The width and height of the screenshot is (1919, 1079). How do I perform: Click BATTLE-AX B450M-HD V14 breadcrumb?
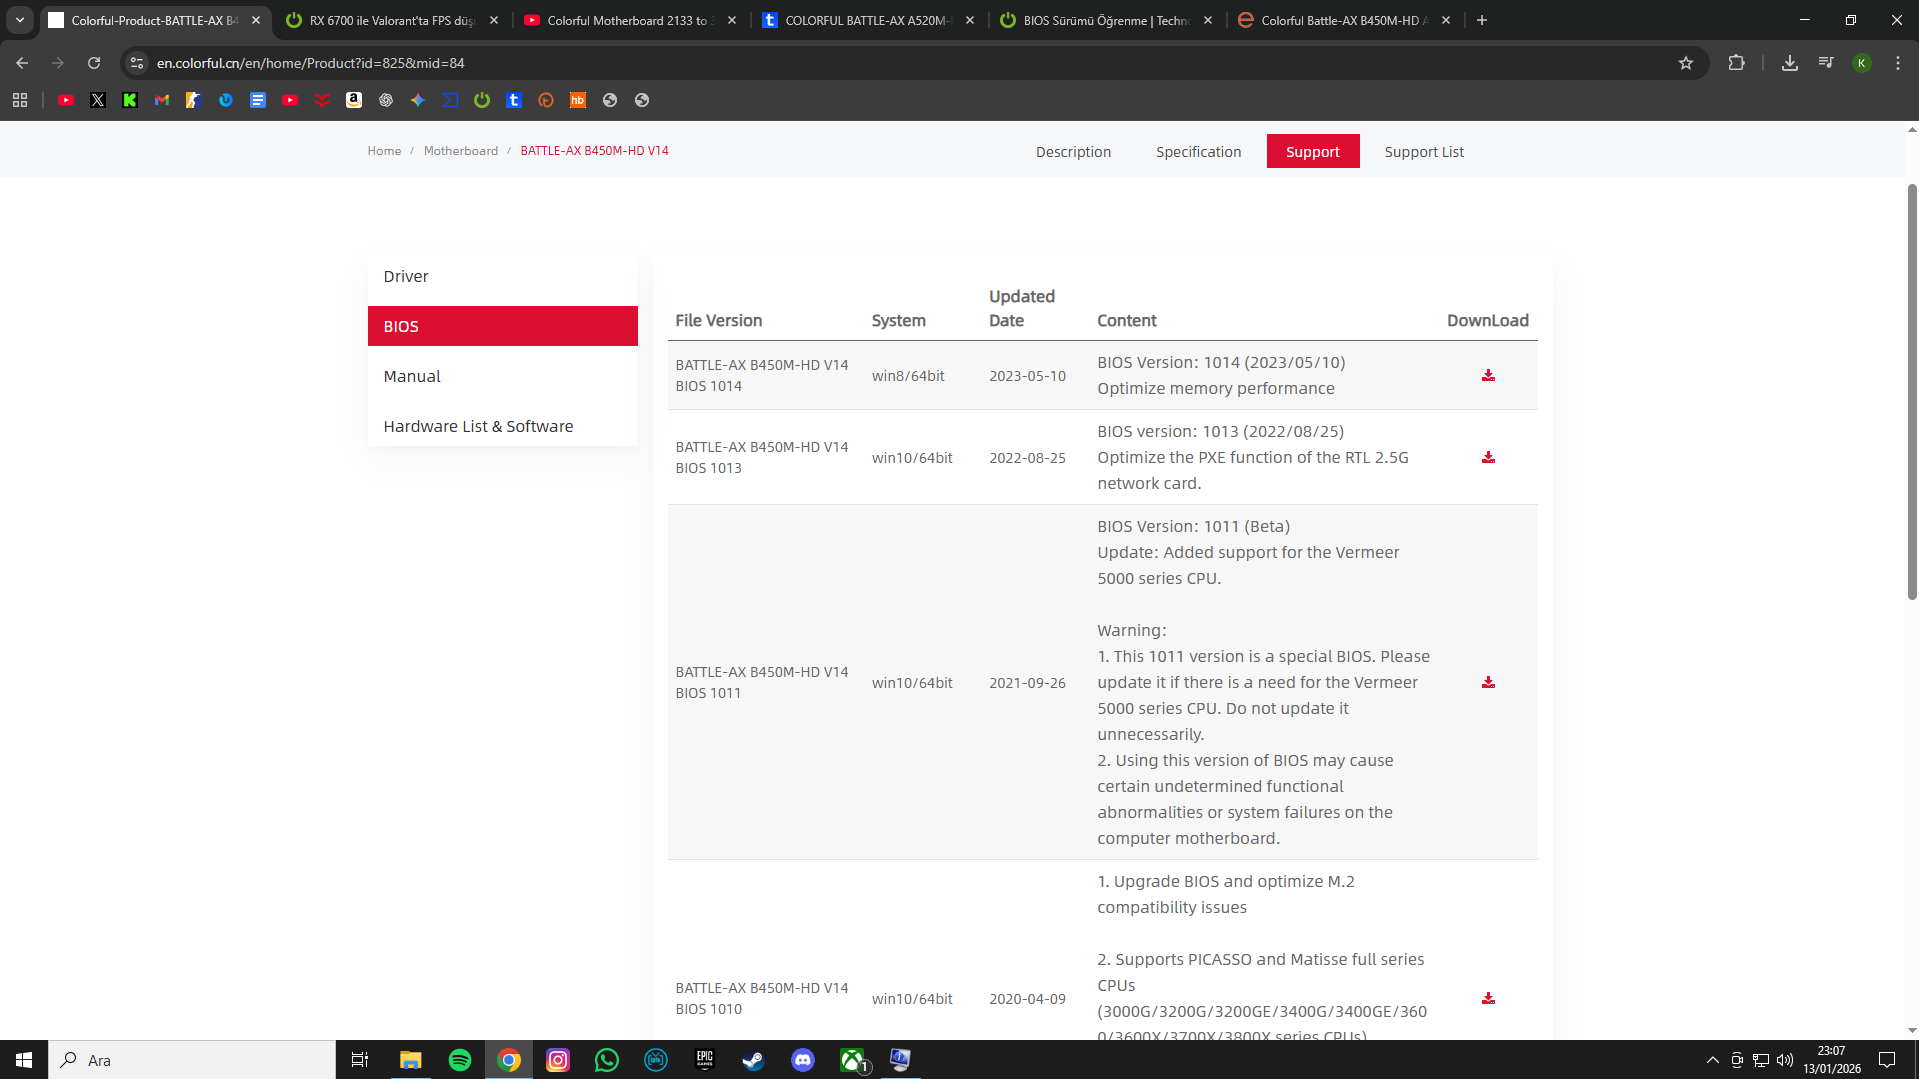click(x=594, y=151)
